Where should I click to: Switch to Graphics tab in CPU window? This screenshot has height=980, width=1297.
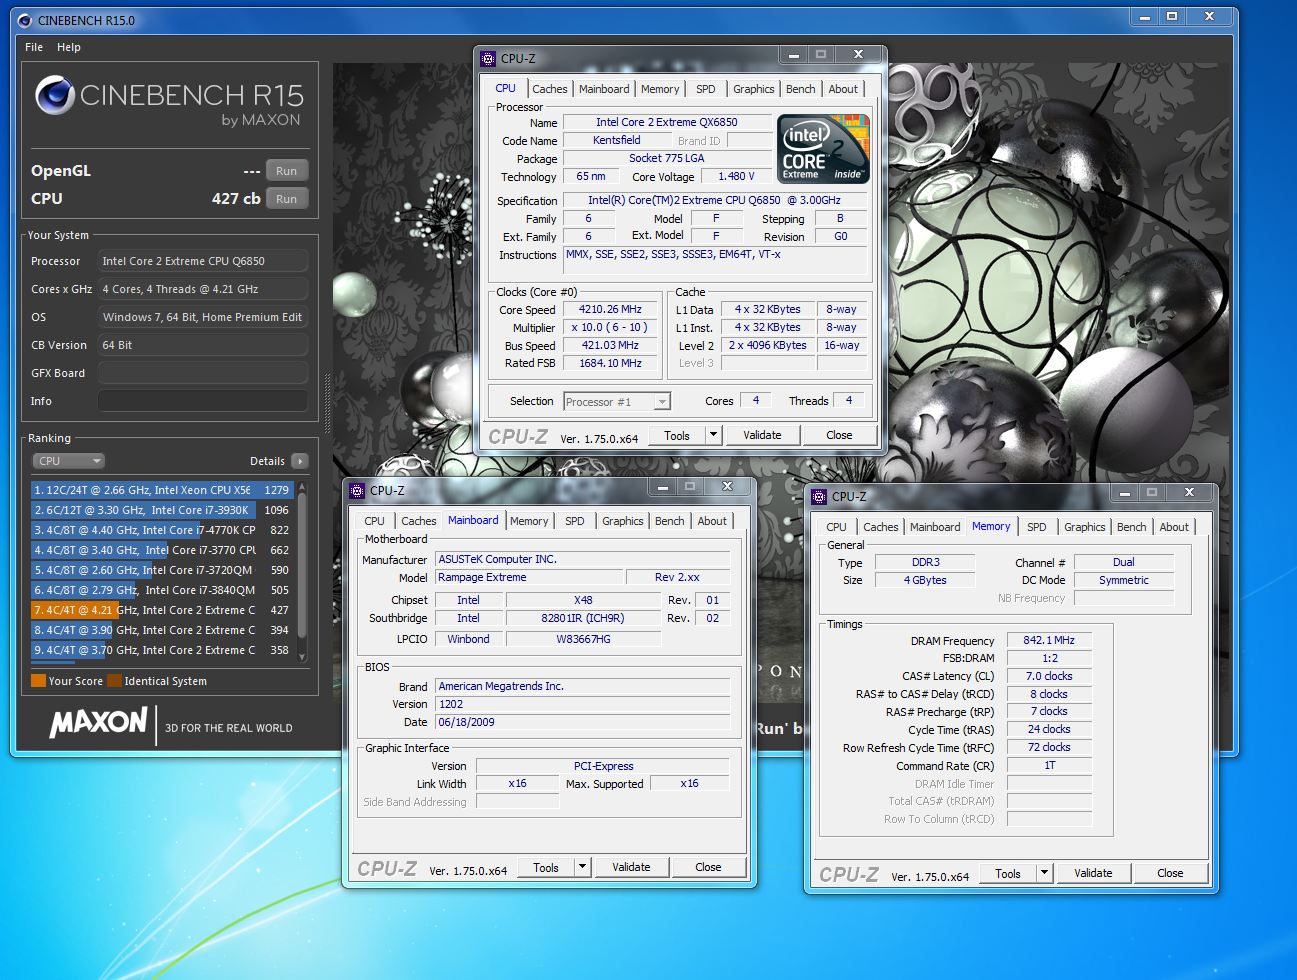click(x=754, y=89)
